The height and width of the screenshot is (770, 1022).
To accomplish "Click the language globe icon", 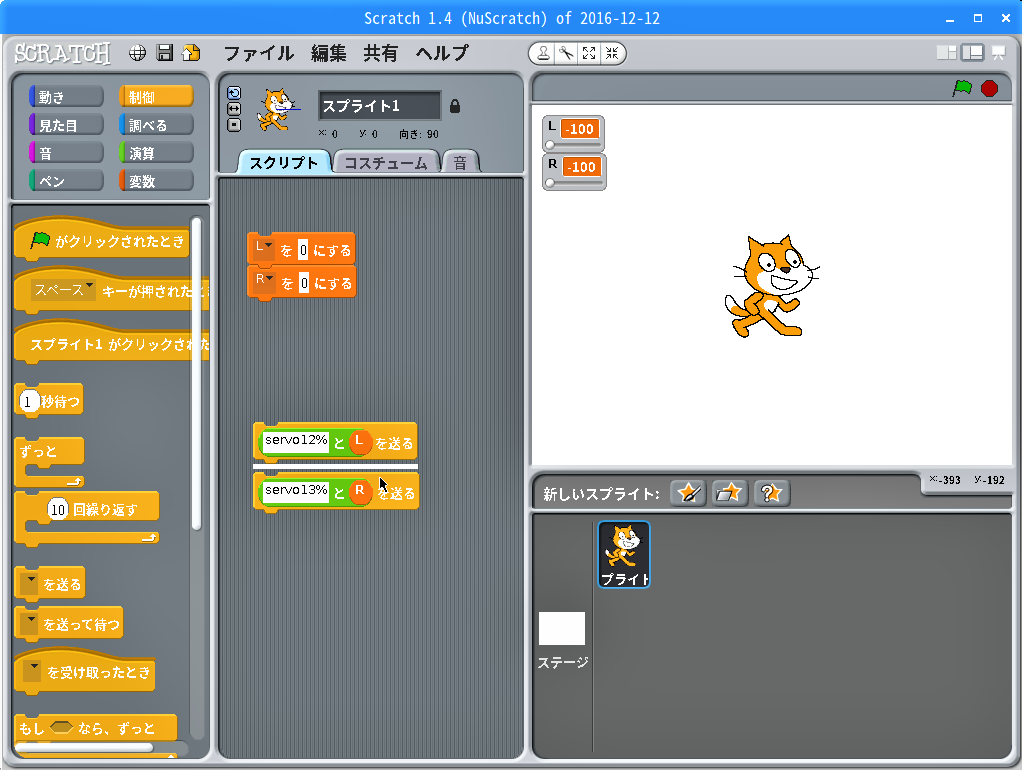I will click(x=137, y=53).
